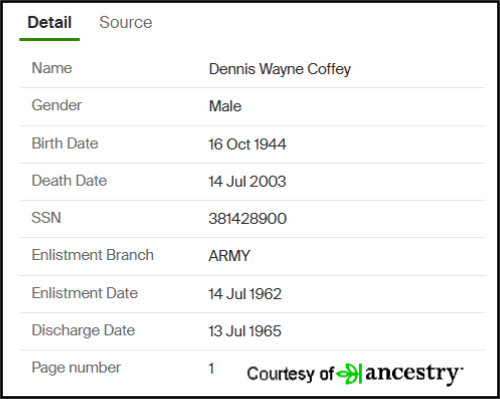The image size is (500, 399).
Task: Click the SSN number value
Action: coord(247,219)
